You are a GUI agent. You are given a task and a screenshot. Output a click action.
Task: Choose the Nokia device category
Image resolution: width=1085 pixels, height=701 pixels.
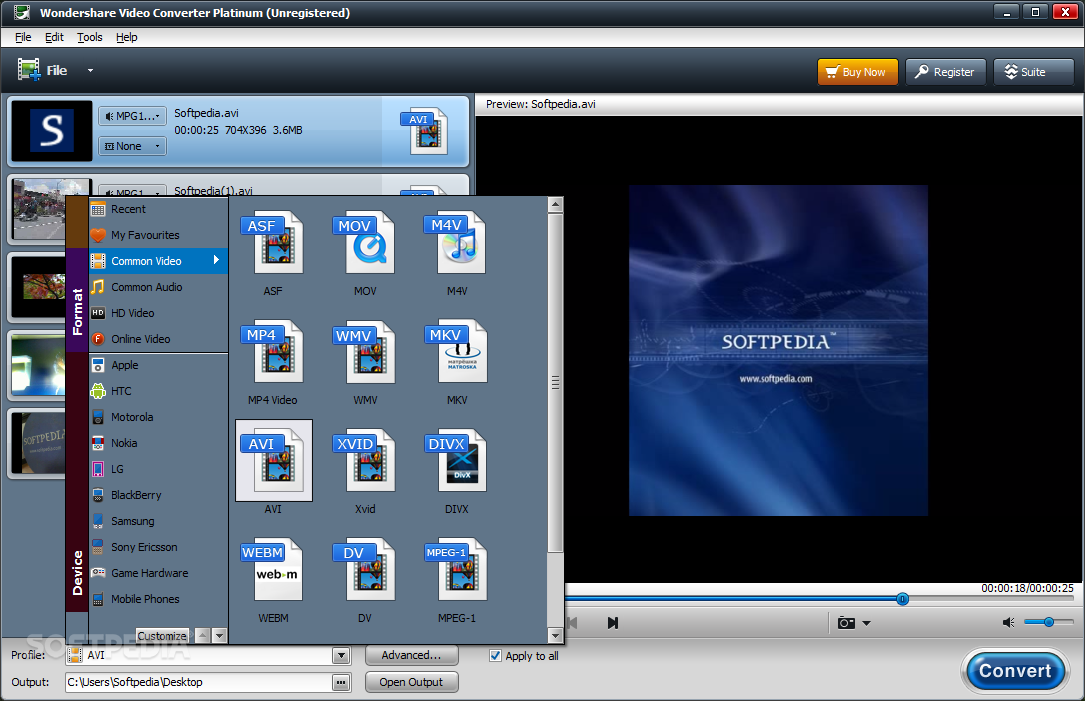click(x=158, y=443)
